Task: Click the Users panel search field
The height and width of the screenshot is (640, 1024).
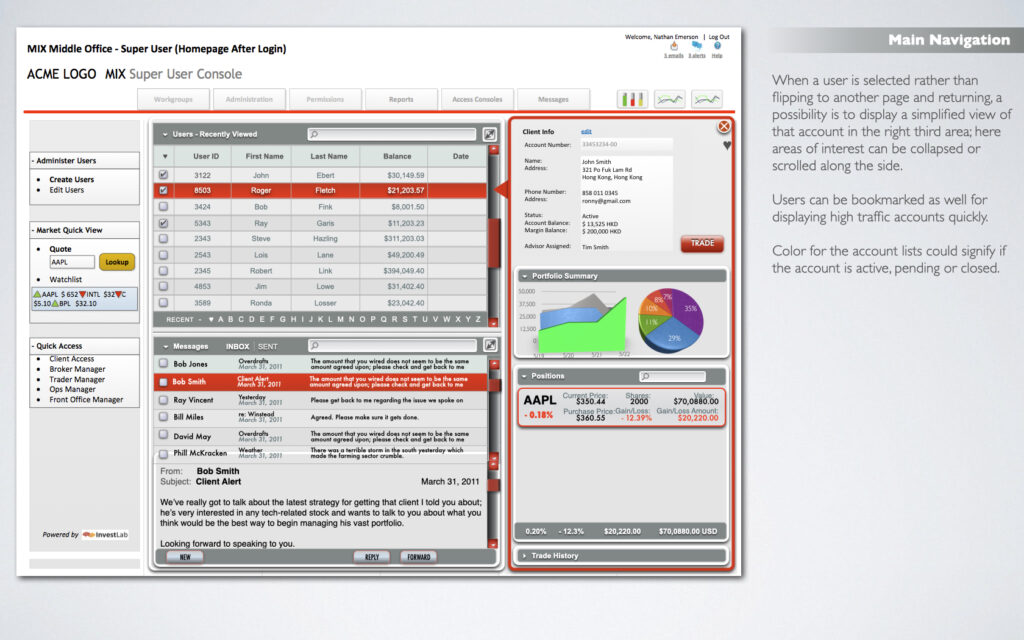Action: click(x=392, y=134)
